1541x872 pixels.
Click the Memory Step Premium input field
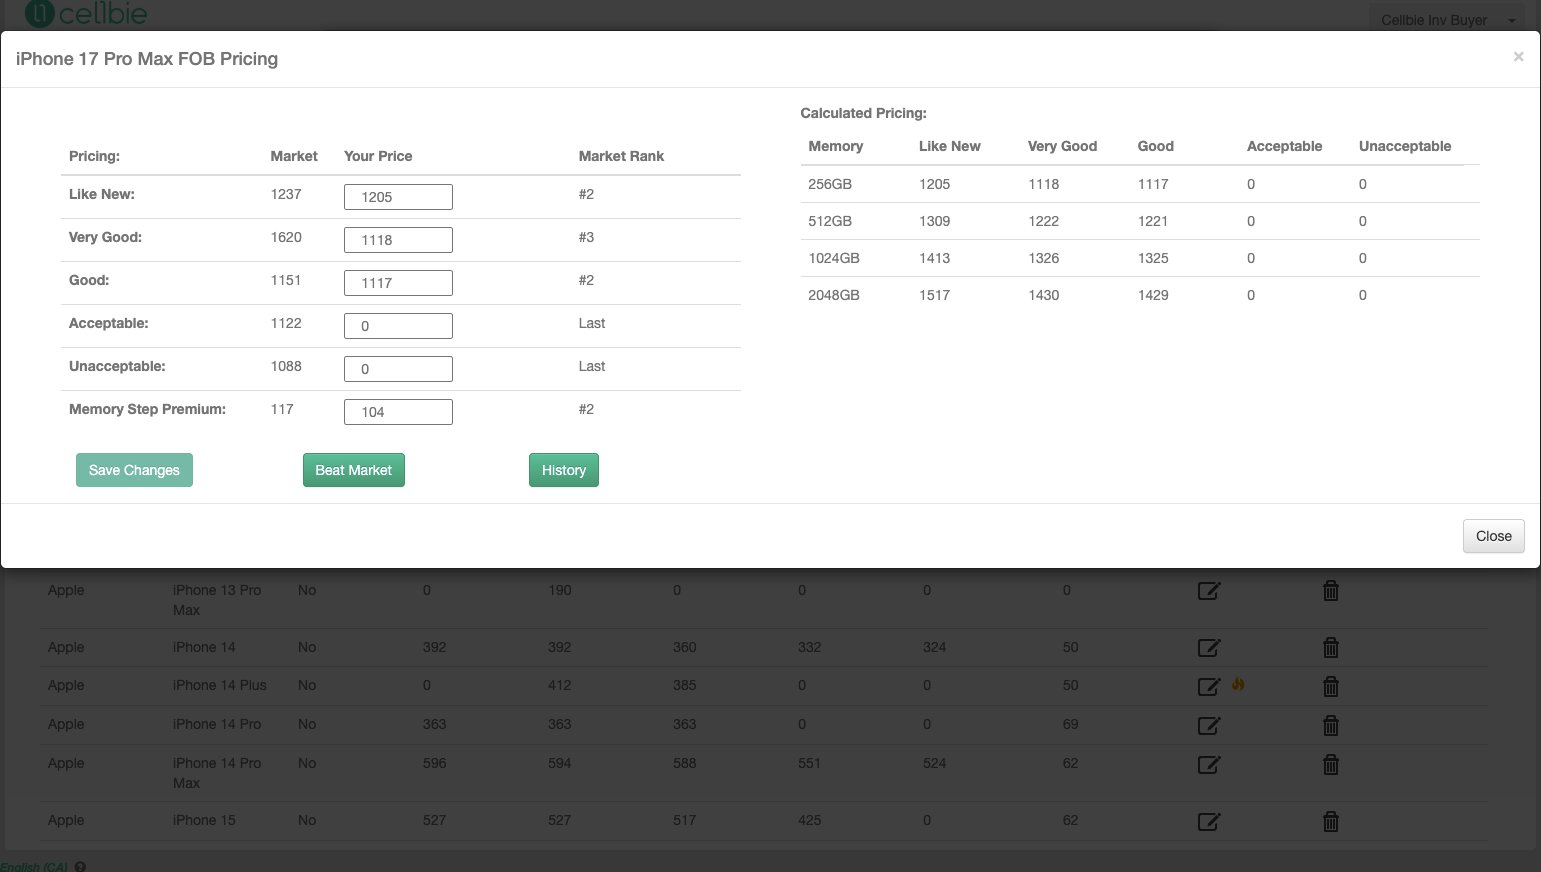coord(398,412)
